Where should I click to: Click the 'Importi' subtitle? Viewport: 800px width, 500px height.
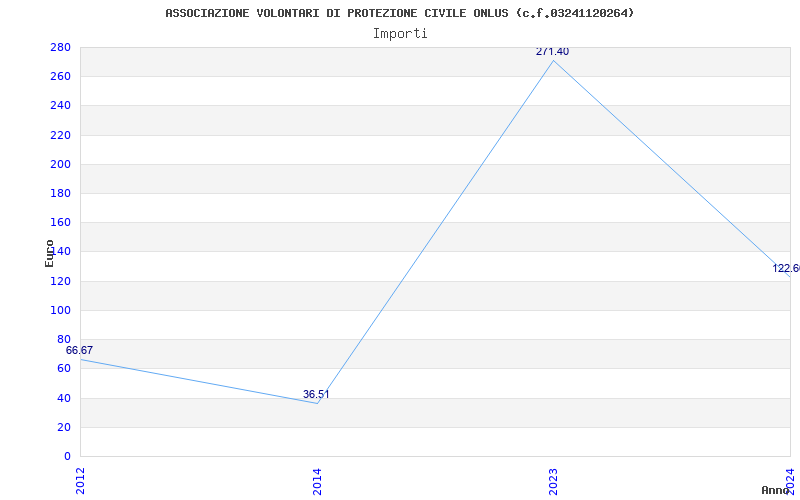[400, 34]
